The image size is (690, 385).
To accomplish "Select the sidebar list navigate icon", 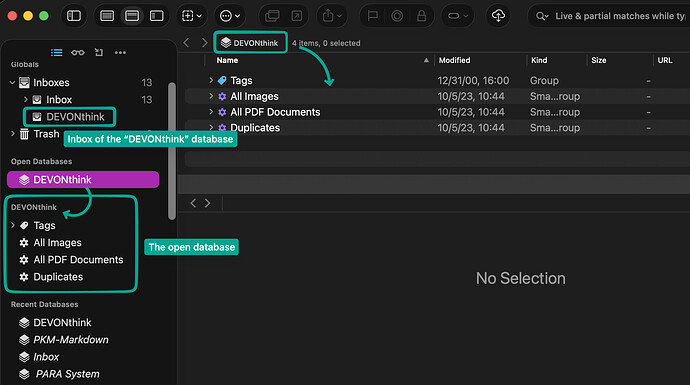I will (x=56, y=53).
